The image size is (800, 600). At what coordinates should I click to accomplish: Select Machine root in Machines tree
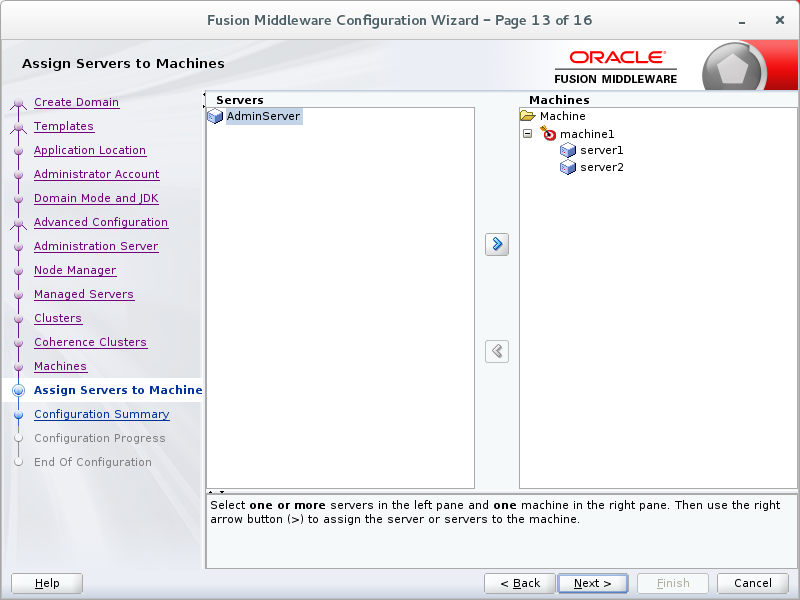coord(562,116)
